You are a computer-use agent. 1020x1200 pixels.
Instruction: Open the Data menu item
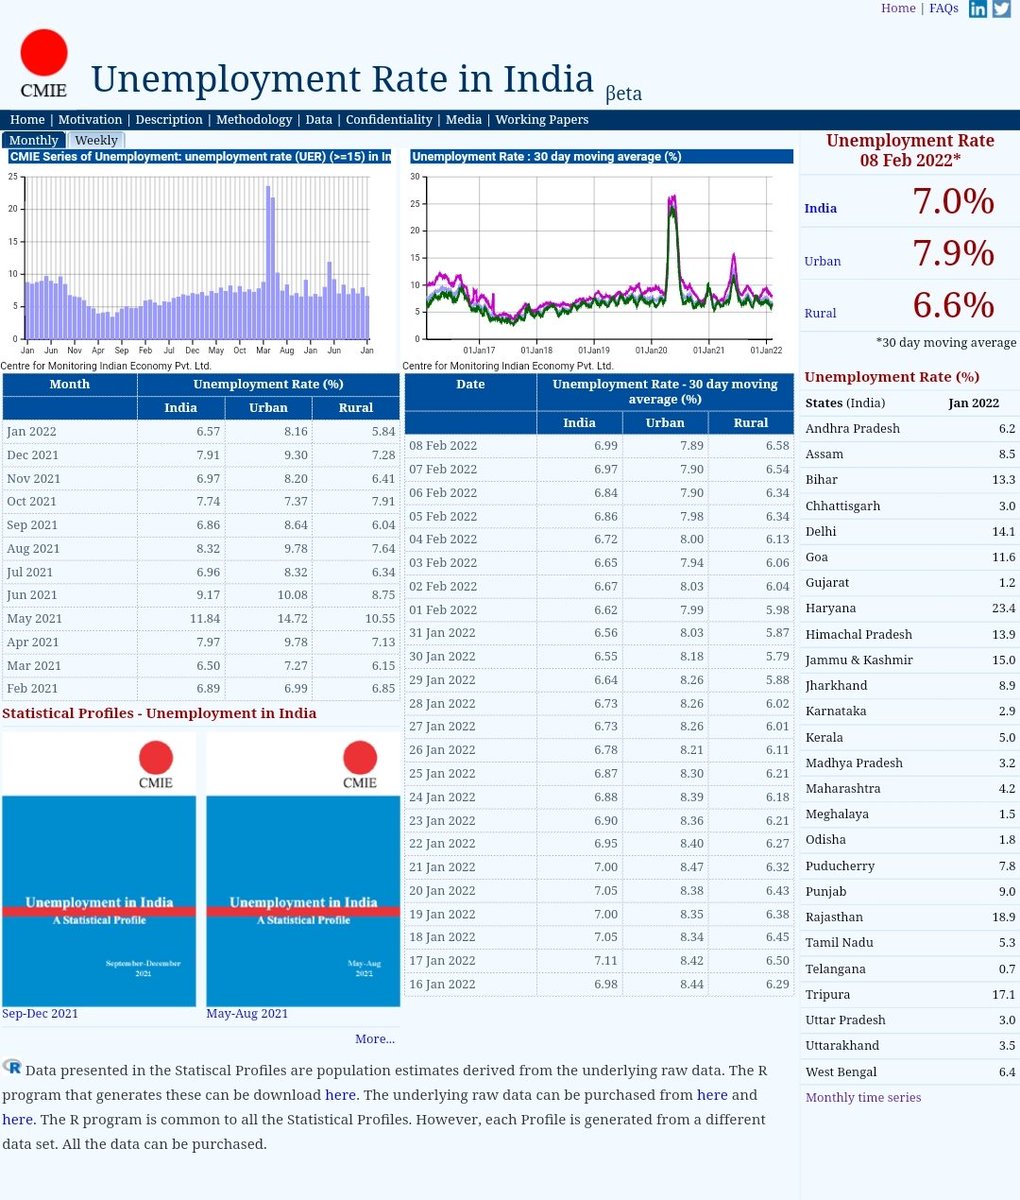point(319,120)
